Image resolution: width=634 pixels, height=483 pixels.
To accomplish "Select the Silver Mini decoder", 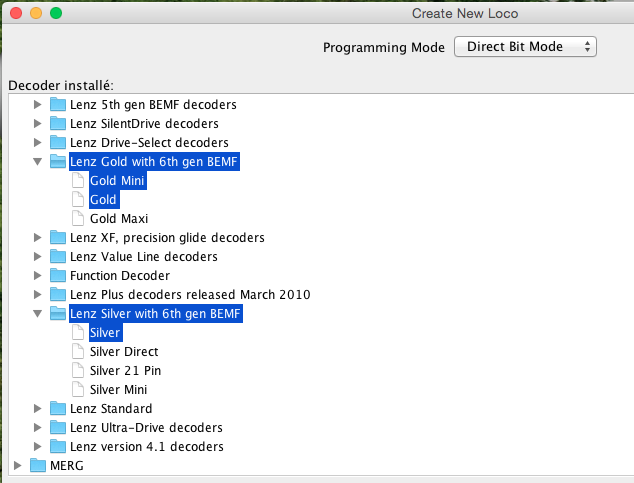I will click(x=118, y=390).
